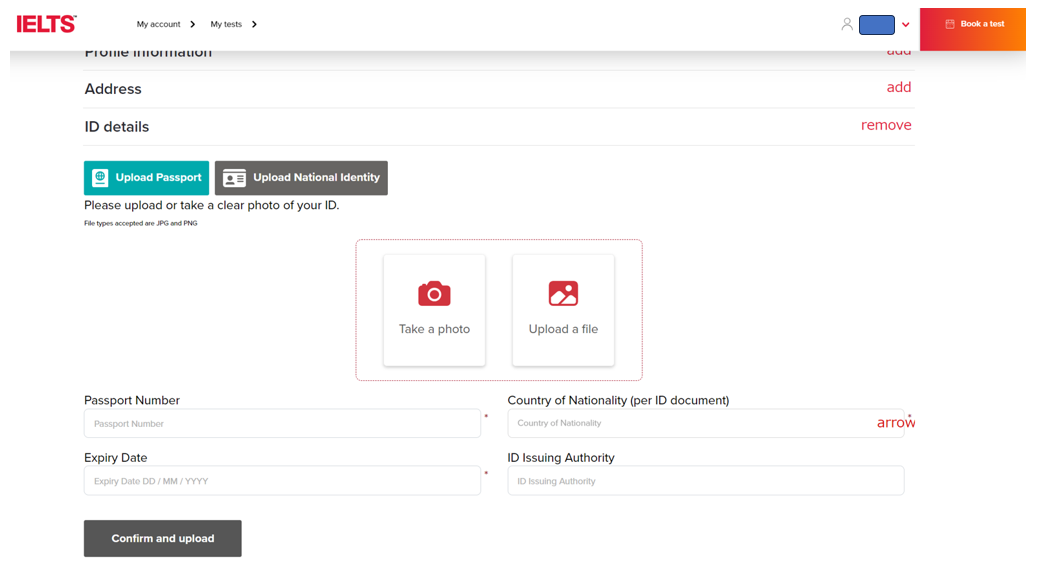This screenshot has height=574, width=1038.
Task: Click the chevron next to My account
Action: (x=193, y=24)
